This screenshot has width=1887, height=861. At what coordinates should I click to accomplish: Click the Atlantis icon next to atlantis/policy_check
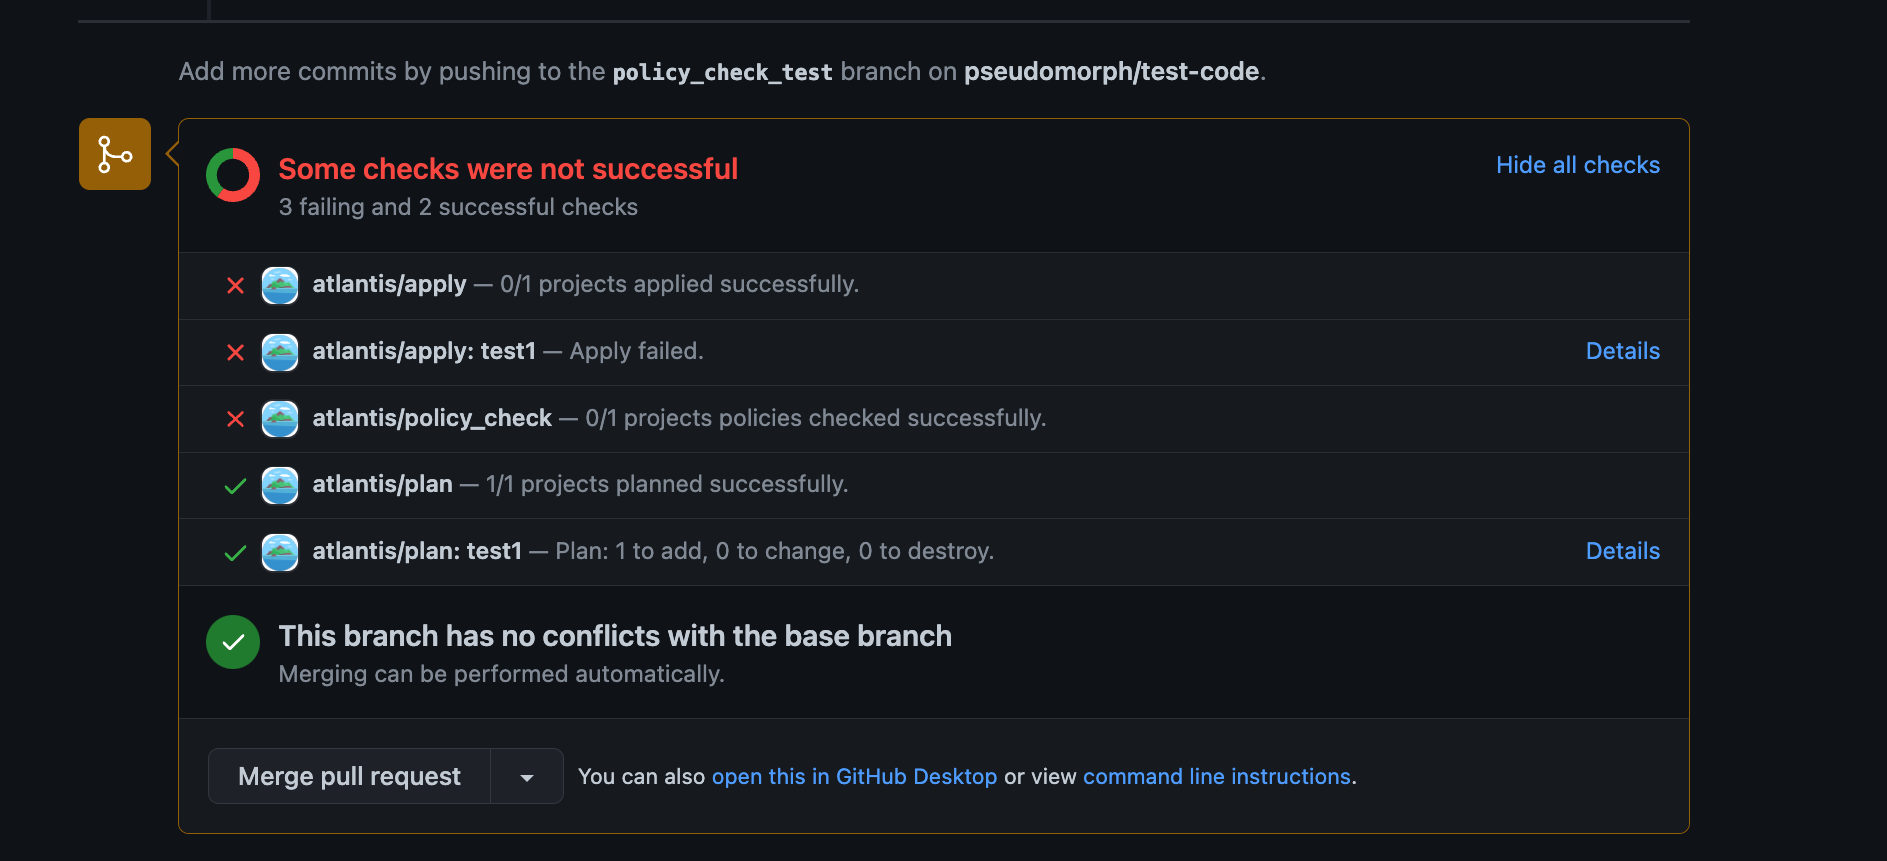pos(280,419)
